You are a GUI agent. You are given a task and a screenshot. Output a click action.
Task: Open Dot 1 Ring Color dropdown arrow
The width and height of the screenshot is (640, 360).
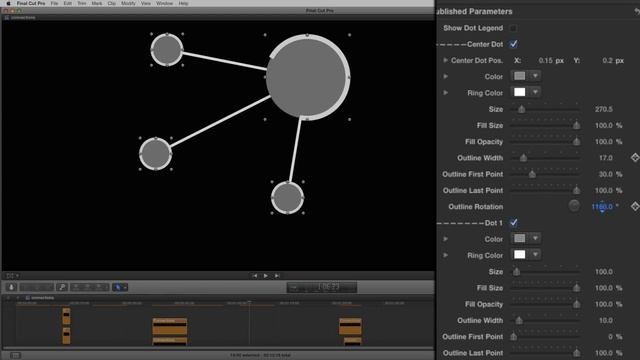tap(535, 255)
